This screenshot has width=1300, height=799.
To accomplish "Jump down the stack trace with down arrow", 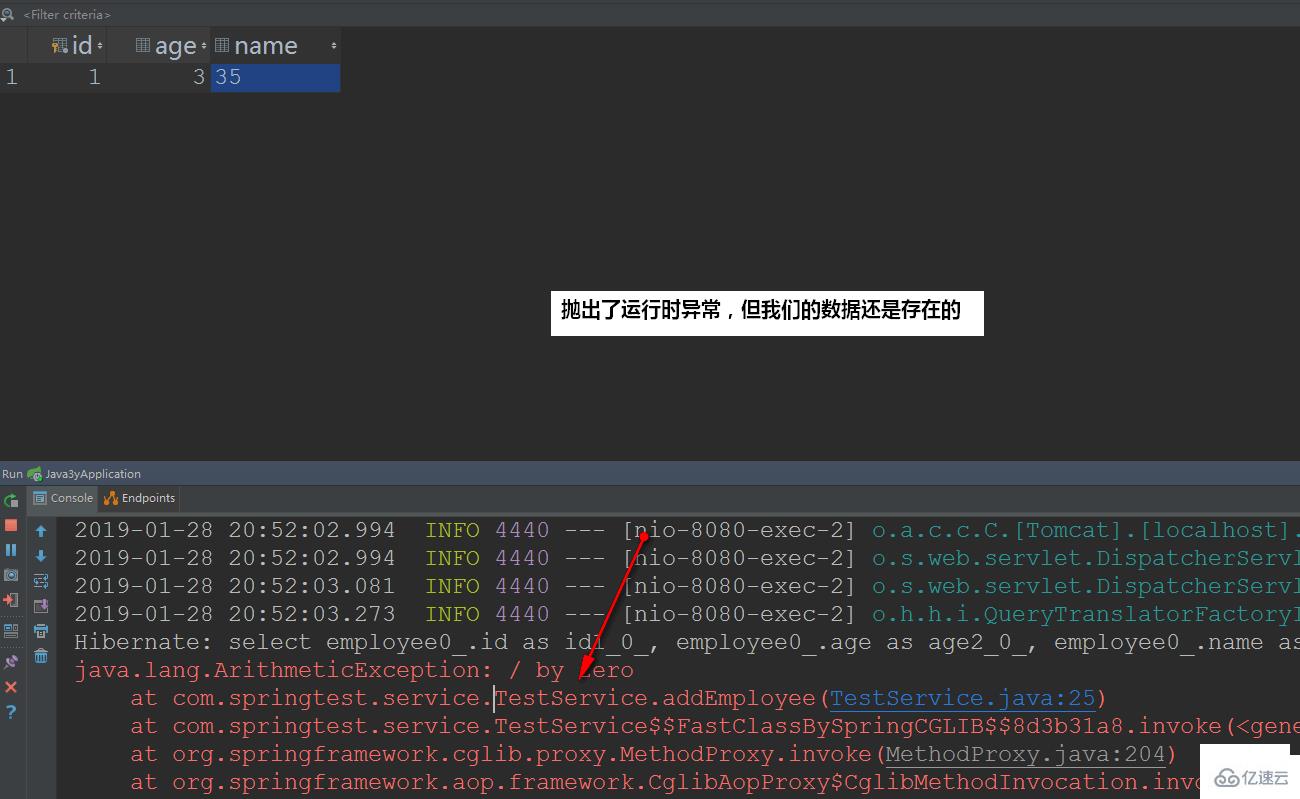I will 41,556.
